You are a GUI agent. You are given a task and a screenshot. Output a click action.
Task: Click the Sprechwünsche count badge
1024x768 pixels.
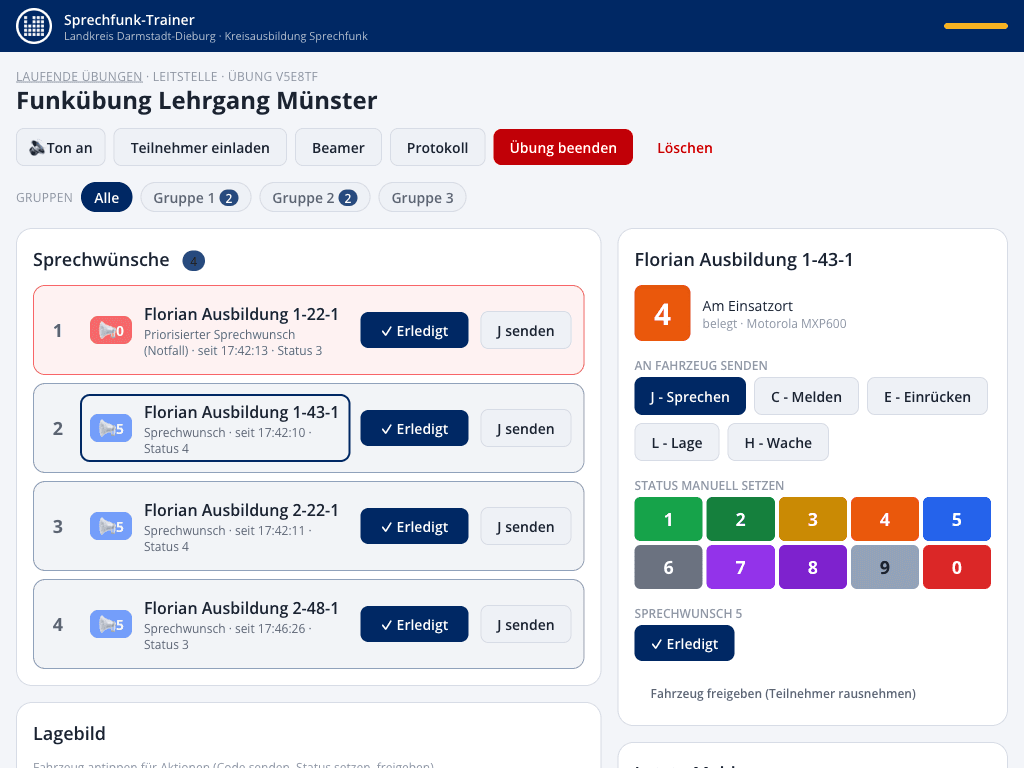pos(193,261)
